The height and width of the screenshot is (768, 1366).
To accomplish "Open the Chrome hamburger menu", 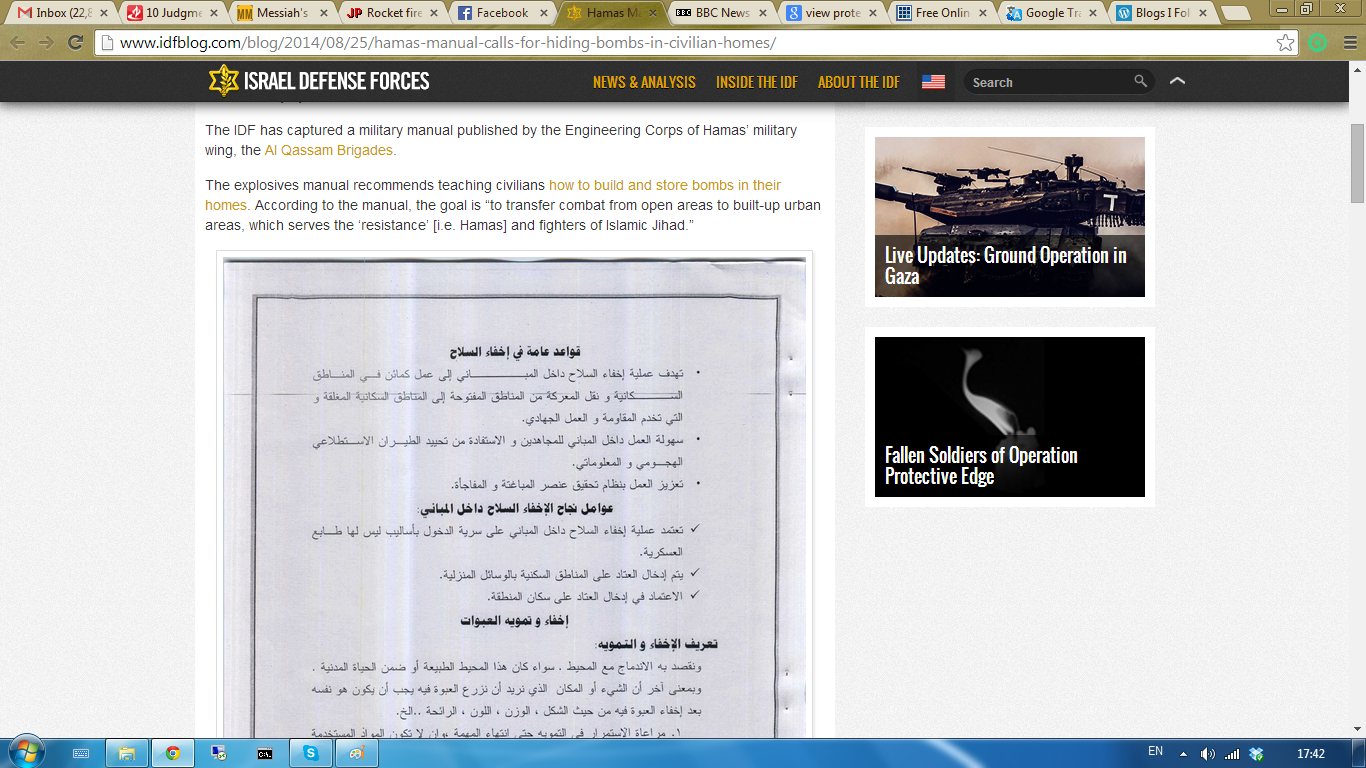I will (1349, 43).
